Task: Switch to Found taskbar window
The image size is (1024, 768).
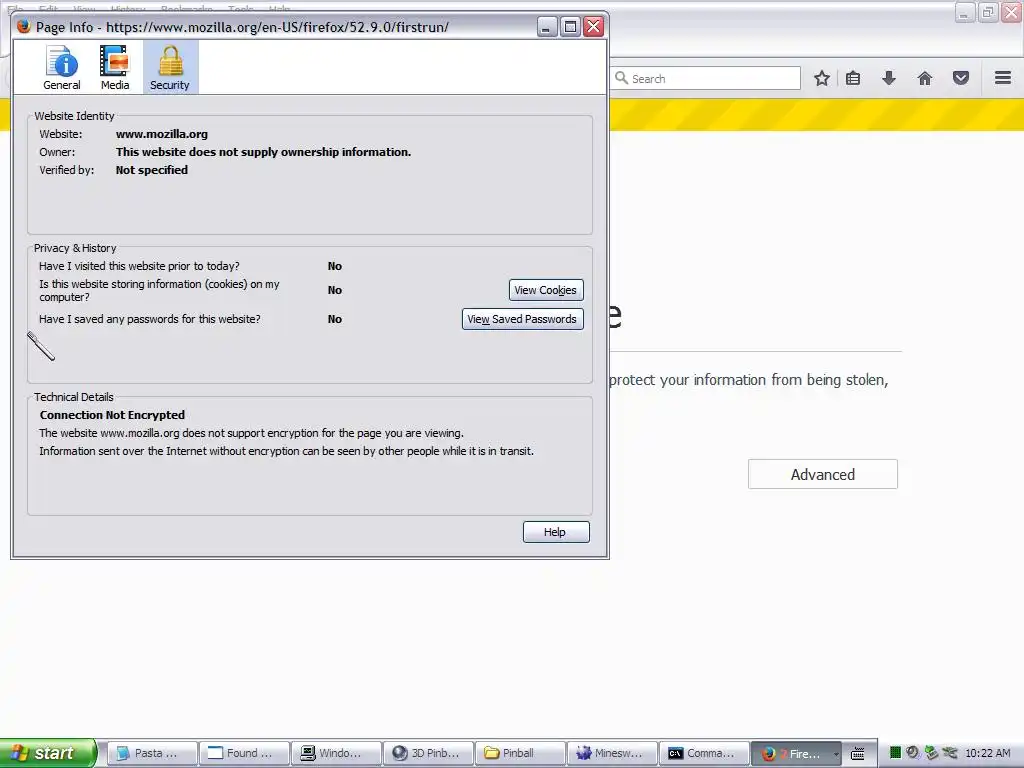Action: (244, 753)
